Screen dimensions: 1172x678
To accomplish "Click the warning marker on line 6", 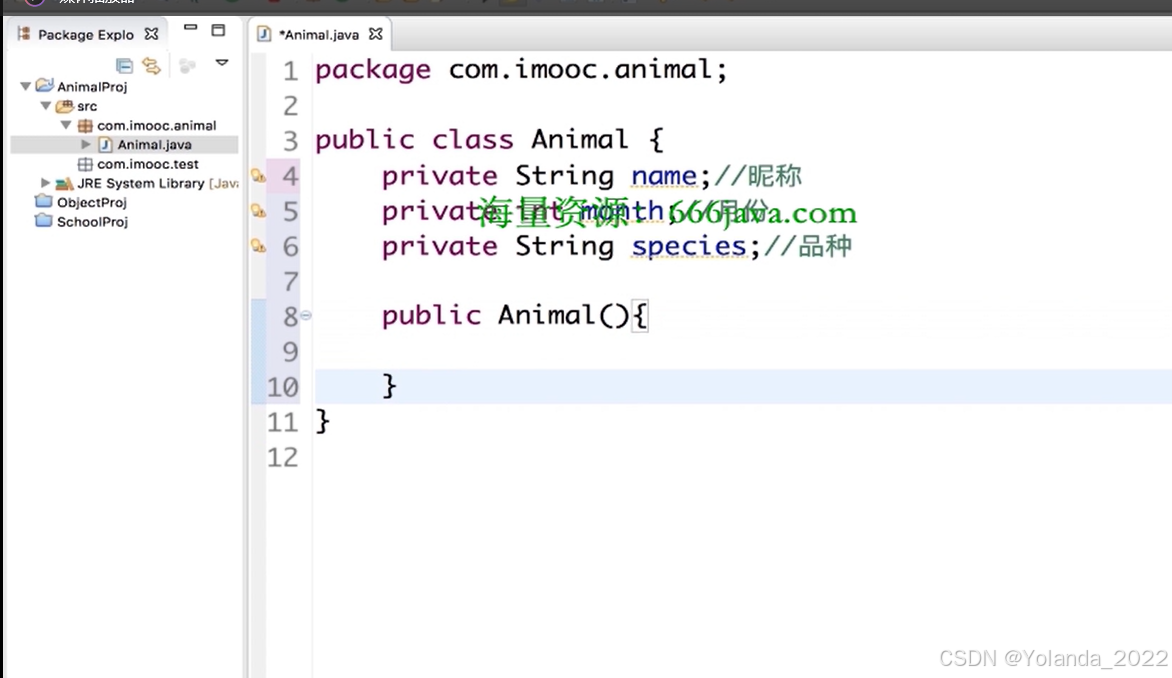I will click(x=259, y=246).
